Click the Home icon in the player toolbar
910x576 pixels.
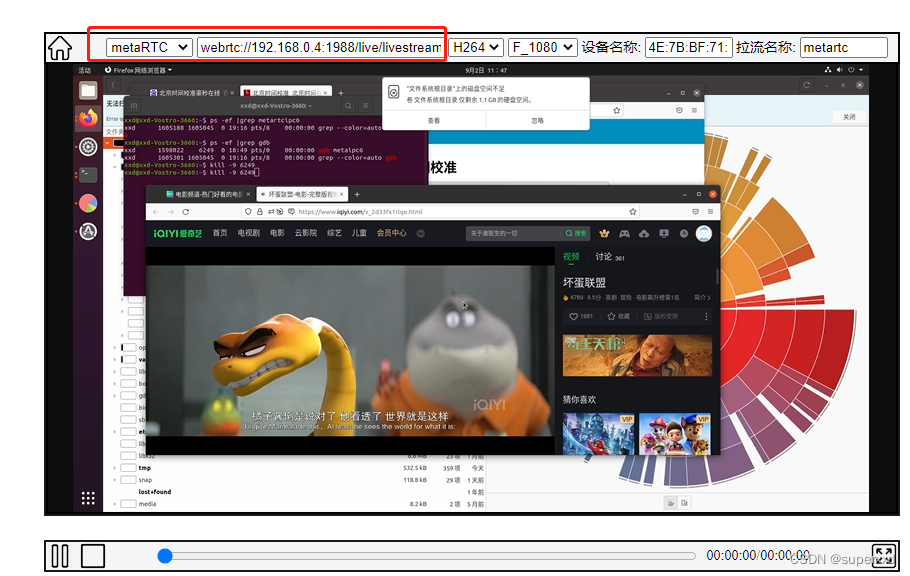pyautogui.click(x=60, y=48)
